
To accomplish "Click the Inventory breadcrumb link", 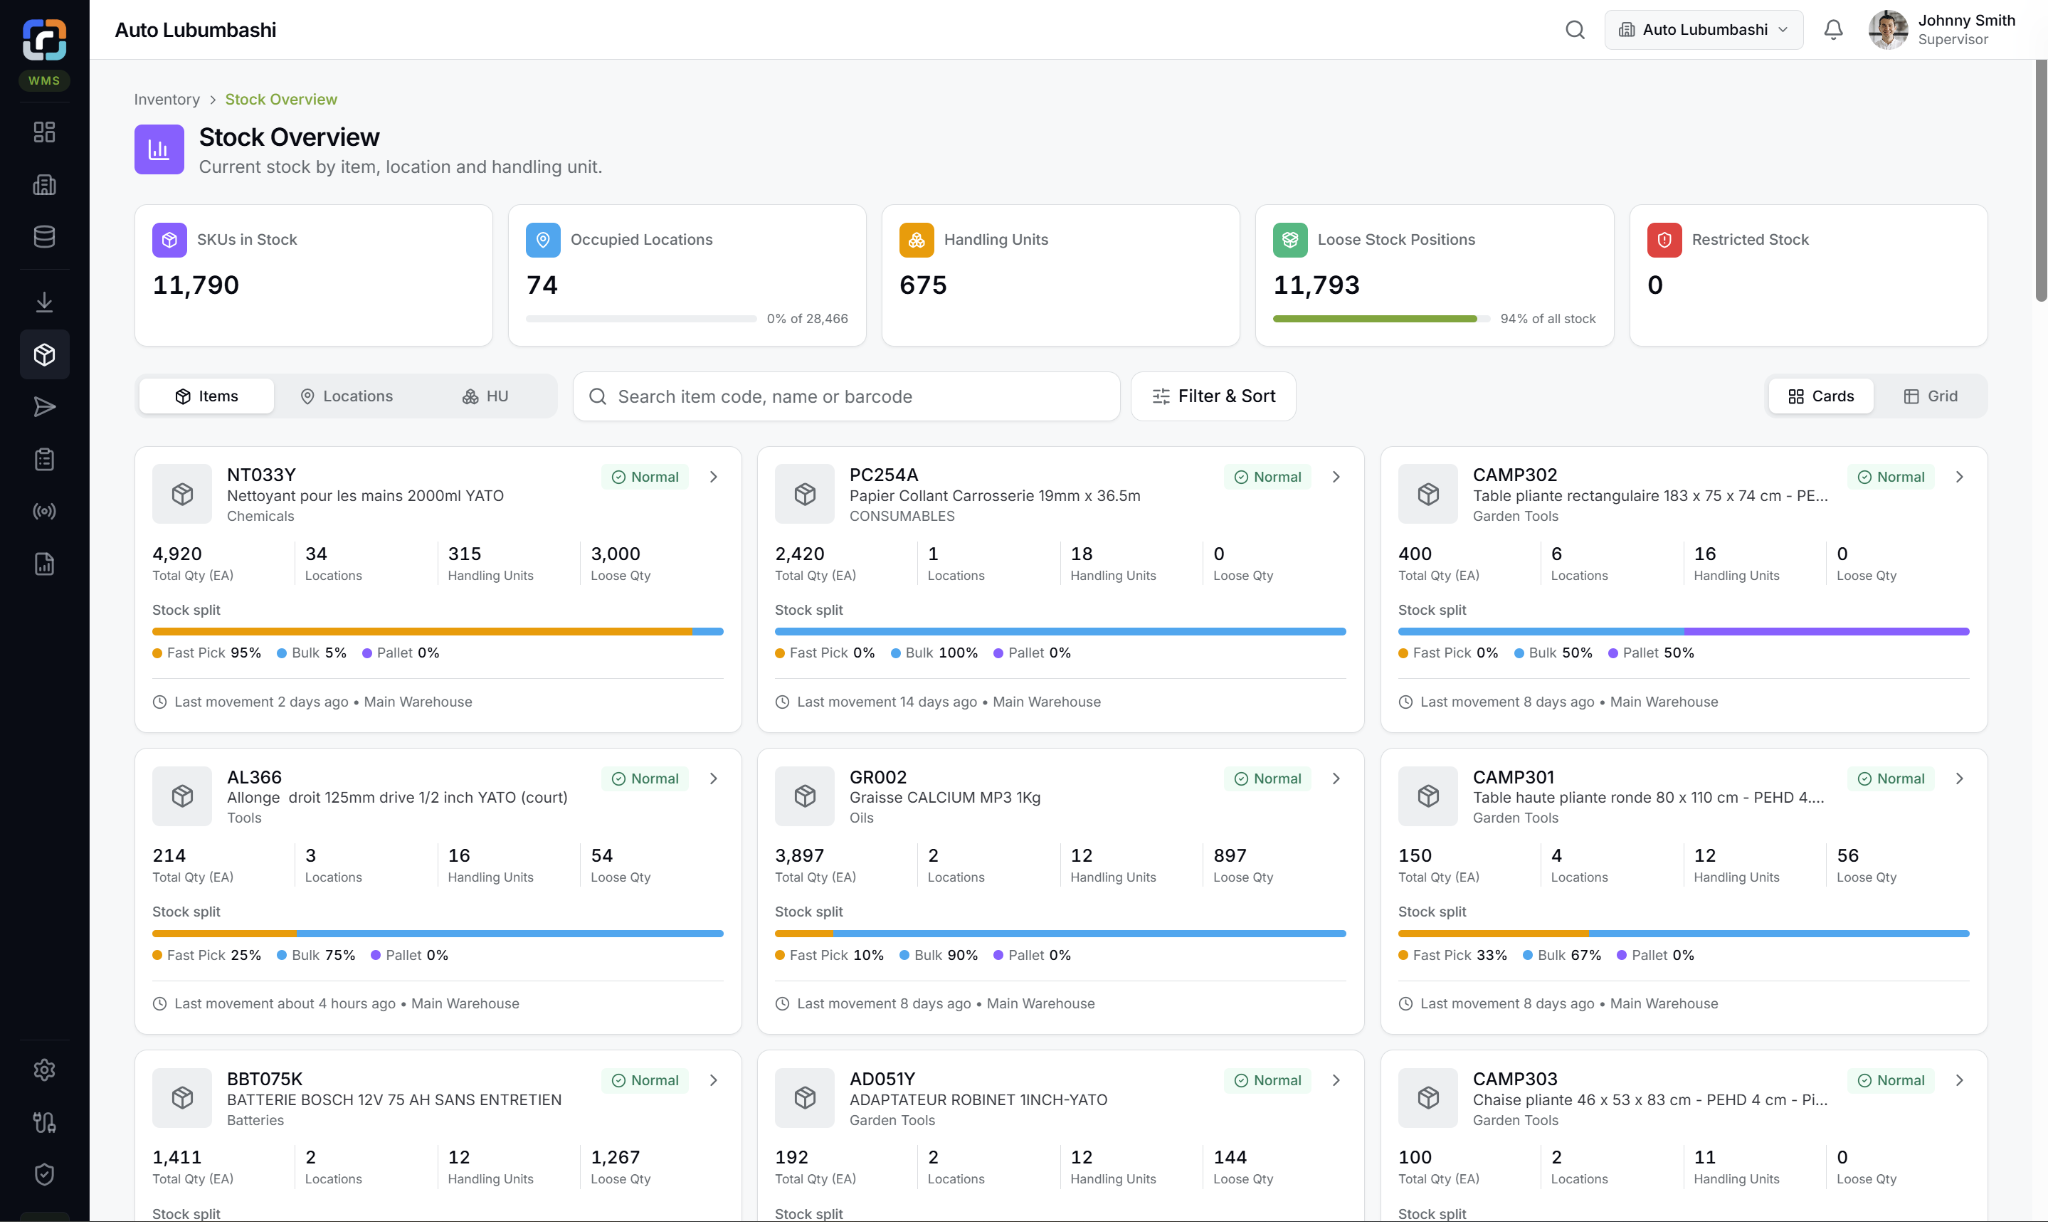I will coord(167,99).
